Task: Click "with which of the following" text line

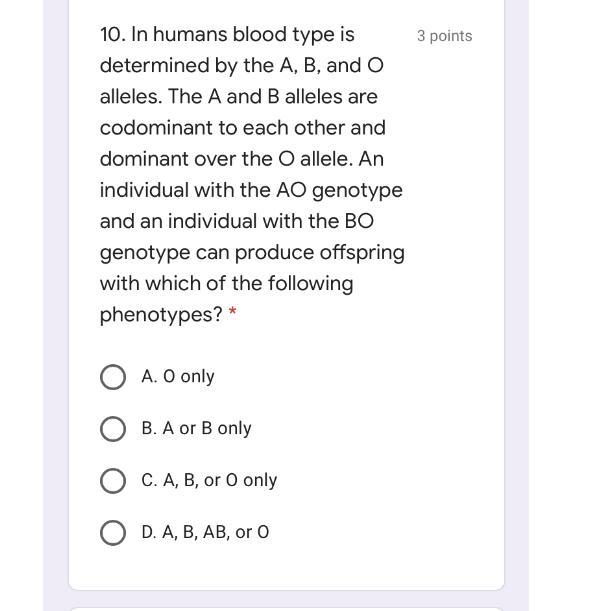Action: 226,284
